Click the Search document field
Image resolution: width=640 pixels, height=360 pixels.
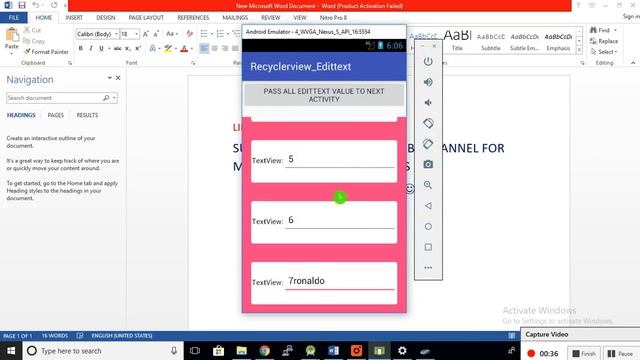[54, 98]
